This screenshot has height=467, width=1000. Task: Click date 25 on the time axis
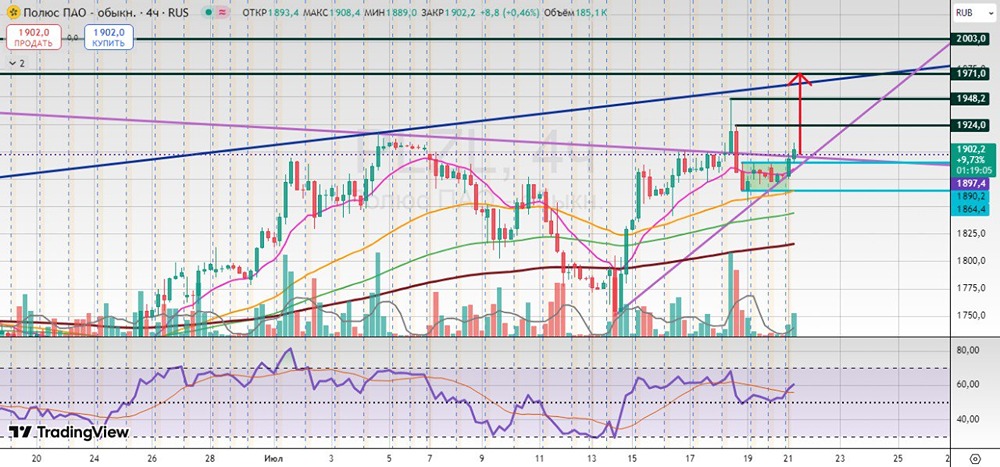[x=898, y=458]
